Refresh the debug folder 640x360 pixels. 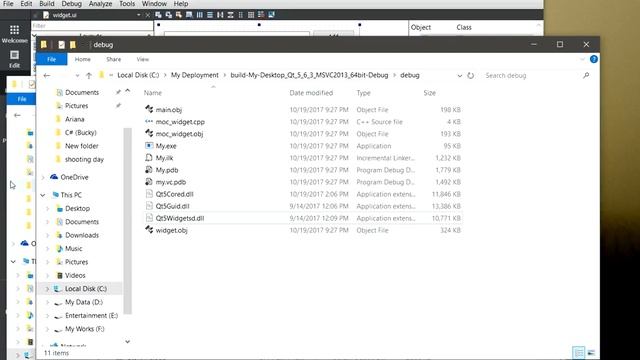[x=471, y=76]
